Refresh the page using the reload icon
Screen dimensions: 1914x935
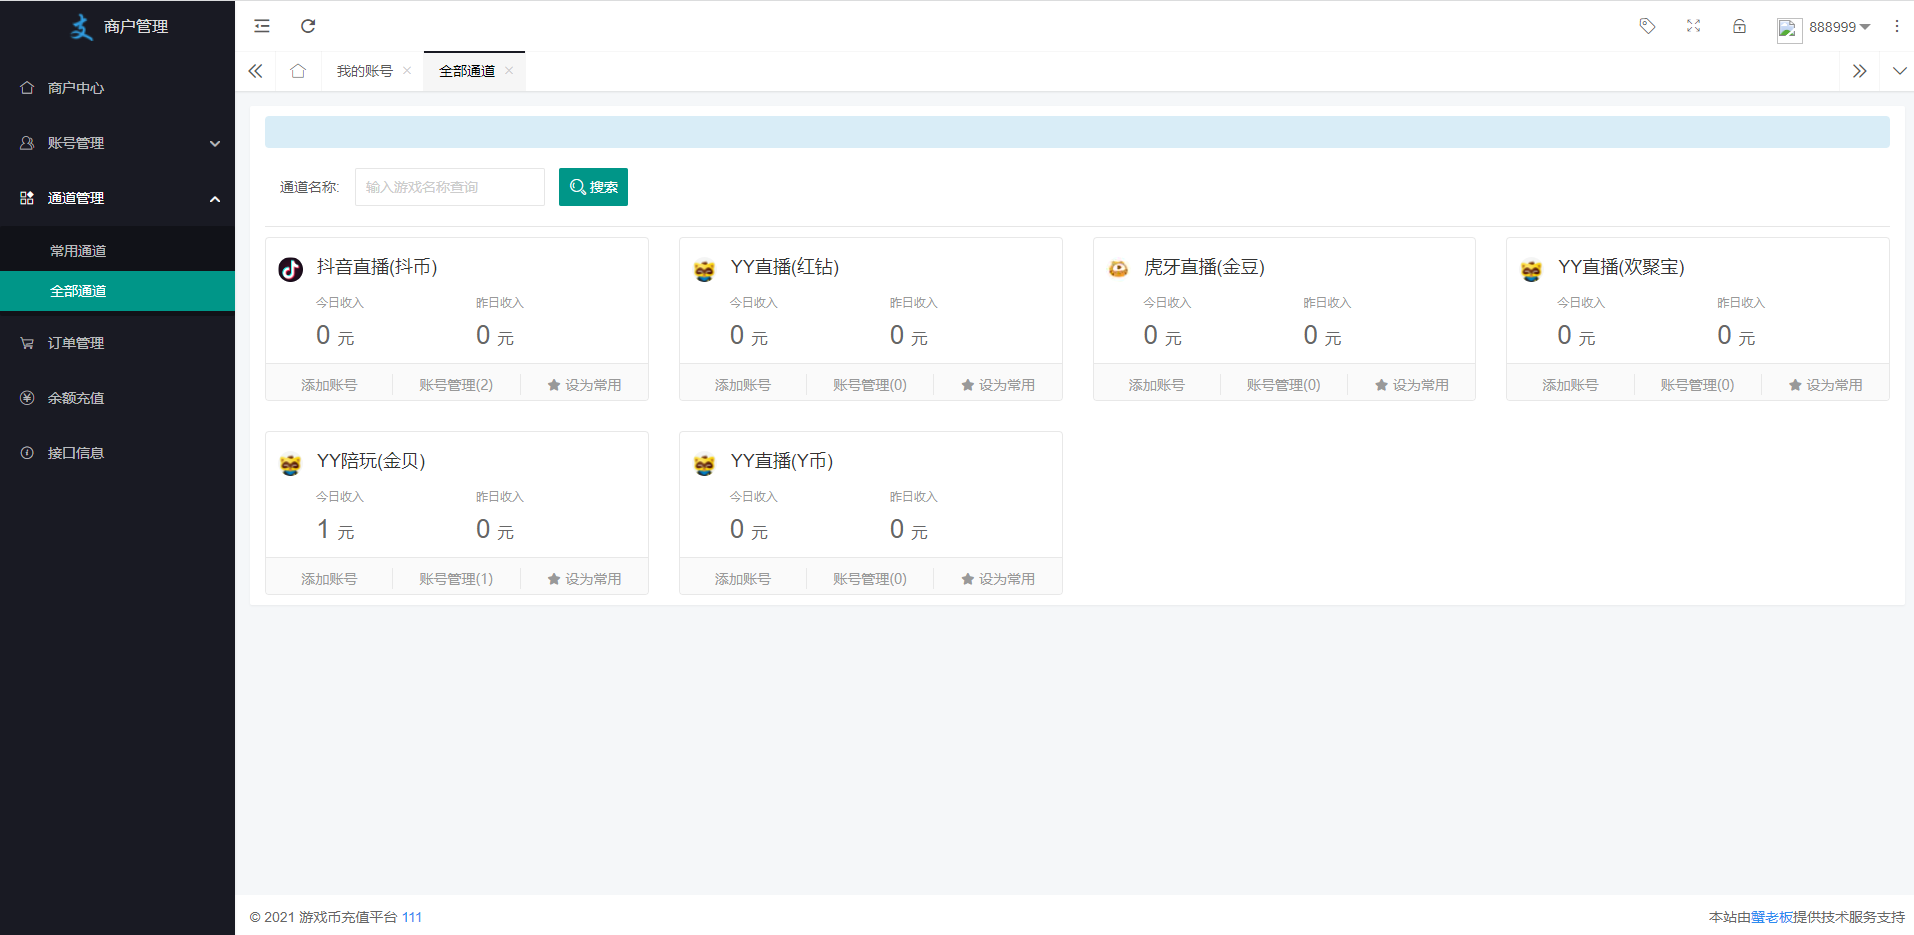point(308,25)
